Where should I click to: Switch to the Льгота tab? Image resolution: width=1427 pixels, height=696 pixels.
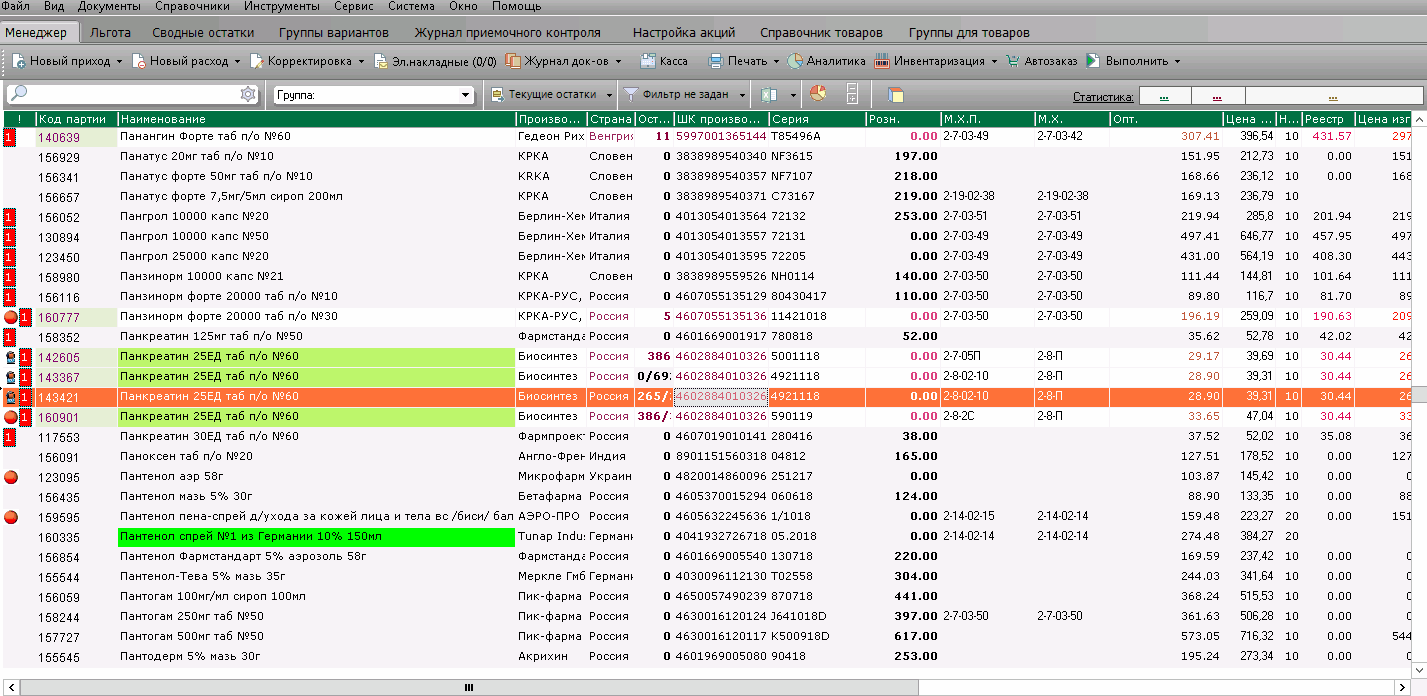click(x=111, y=33)
